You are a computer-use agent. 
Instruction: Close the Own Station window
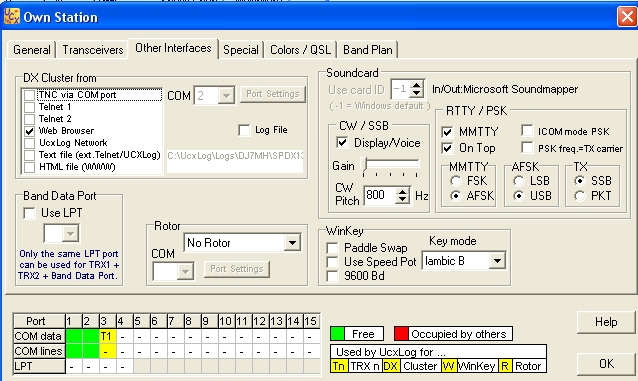pyautogui.click(x=627, y=17)
